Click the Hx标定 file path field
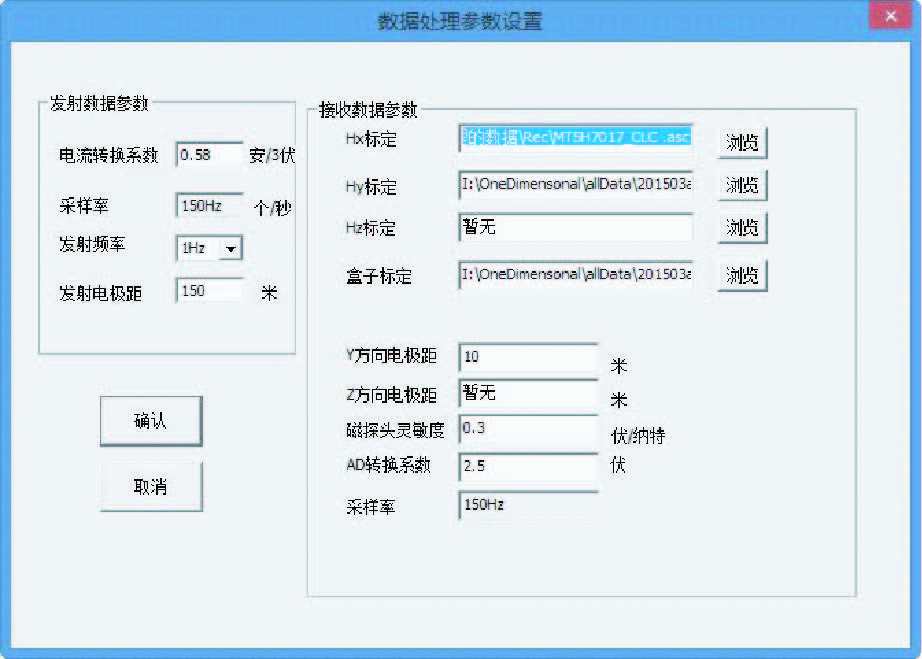922x659 pixels. pyautogui.click(x=576, y=139)
